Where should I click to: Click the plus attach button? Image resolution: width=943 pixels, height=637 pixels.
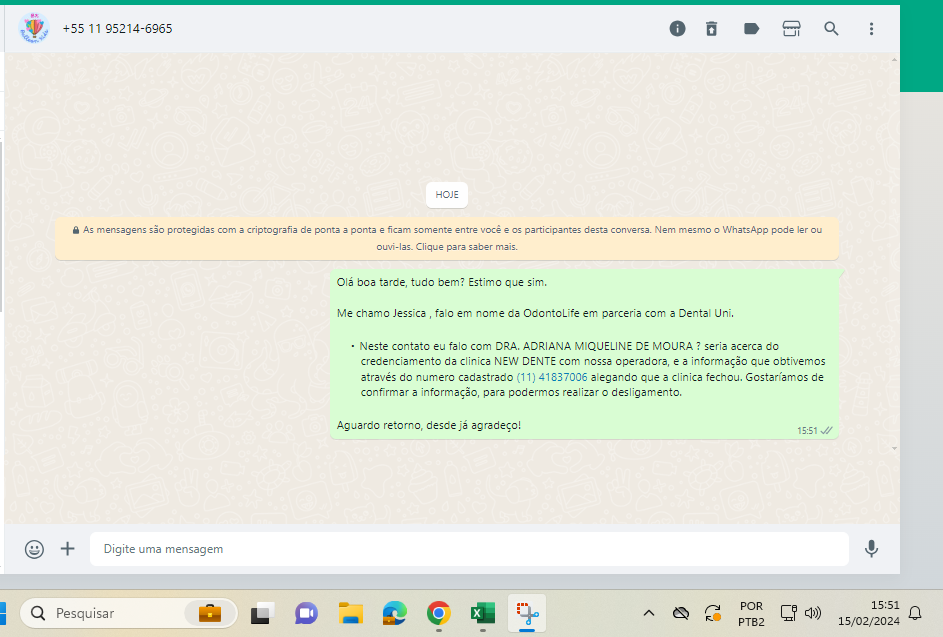coord(67,549)
